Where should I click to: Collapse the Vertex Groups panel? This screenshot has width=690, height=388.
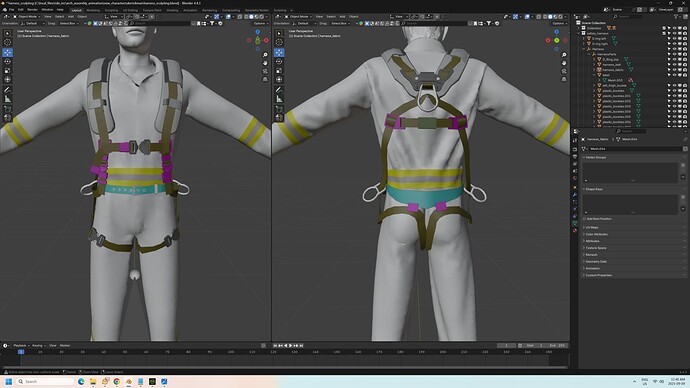click(x=595, y=157)
